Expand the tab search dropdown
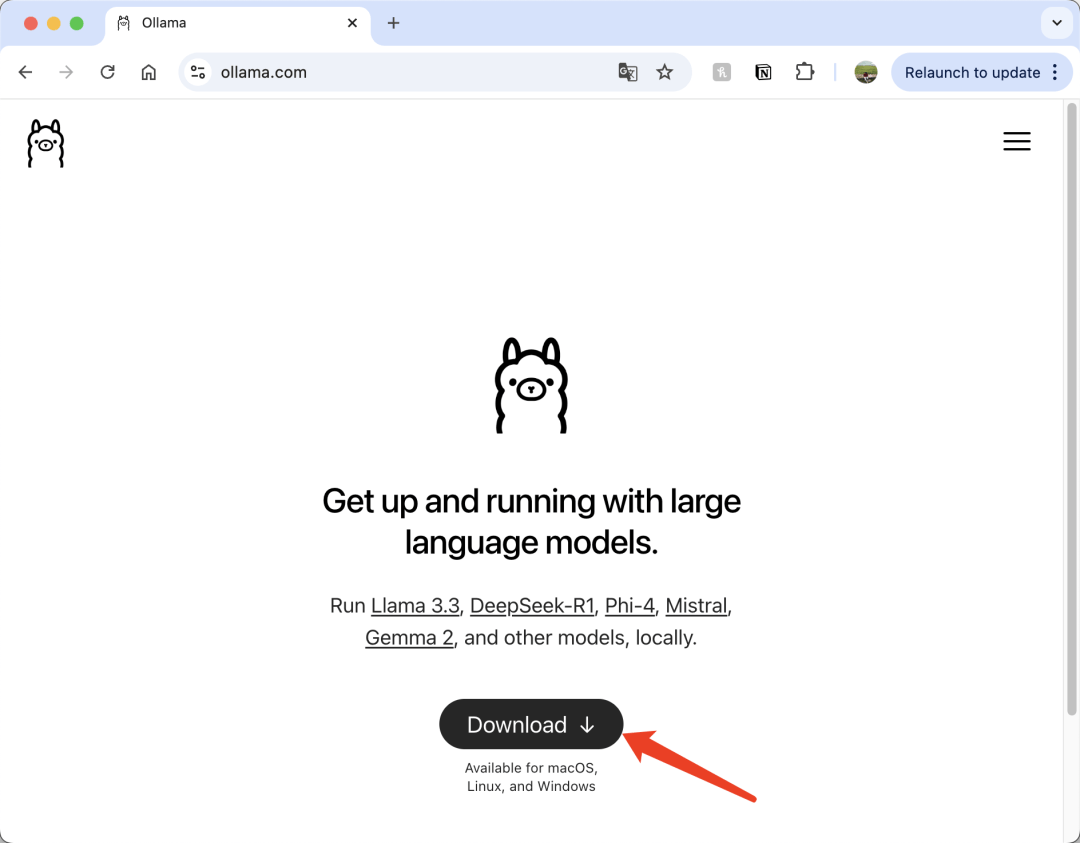 1057,23
